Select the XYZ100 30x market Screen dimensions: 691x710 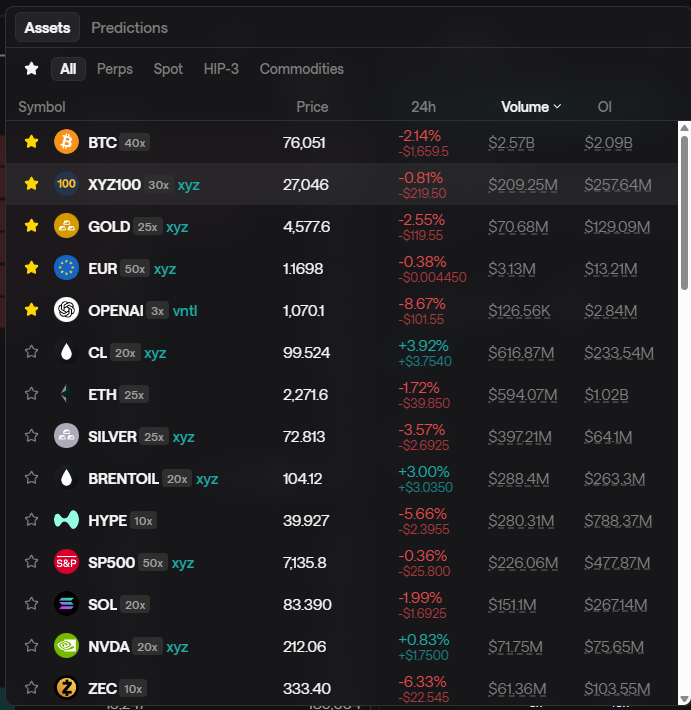342,184
